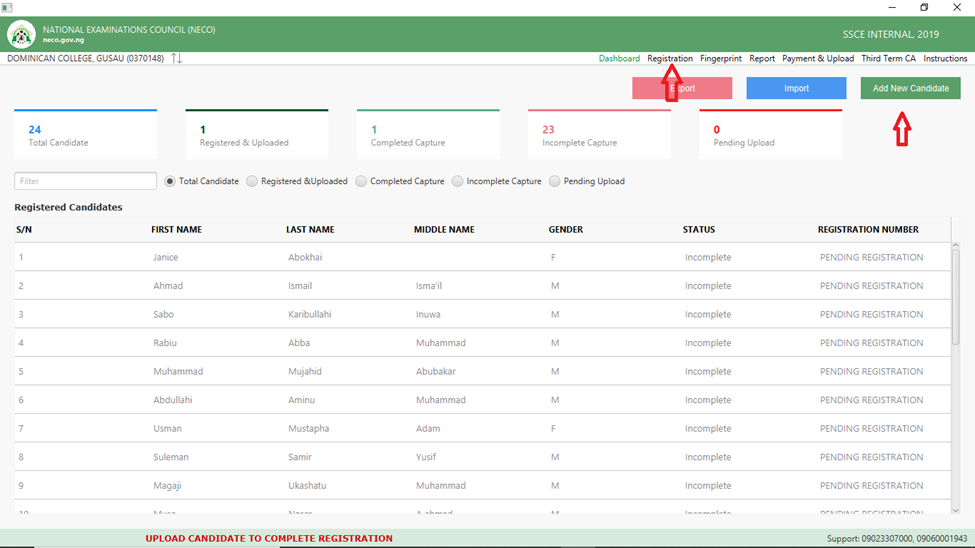Choose the Pending Upload radio option
Screen dimensions: 975x548
(x=555, y=182)
